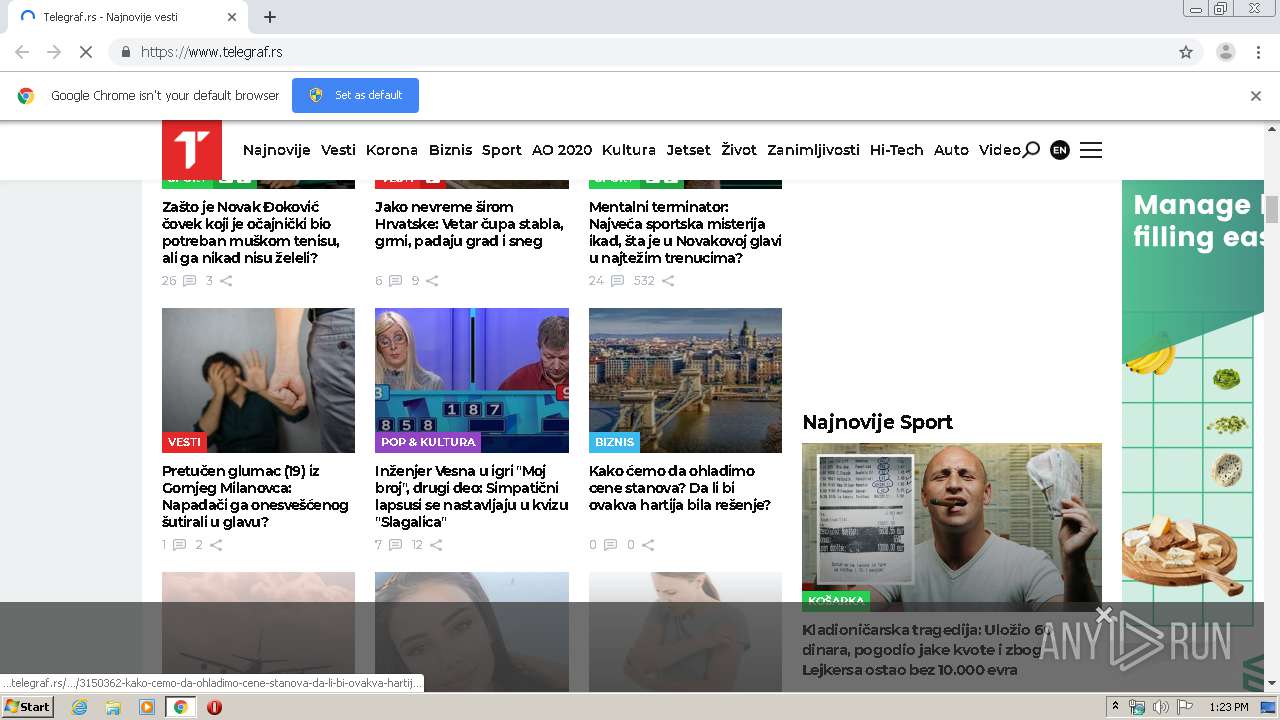Read Zašto je Novak Đoković article

tap(251, 232)
